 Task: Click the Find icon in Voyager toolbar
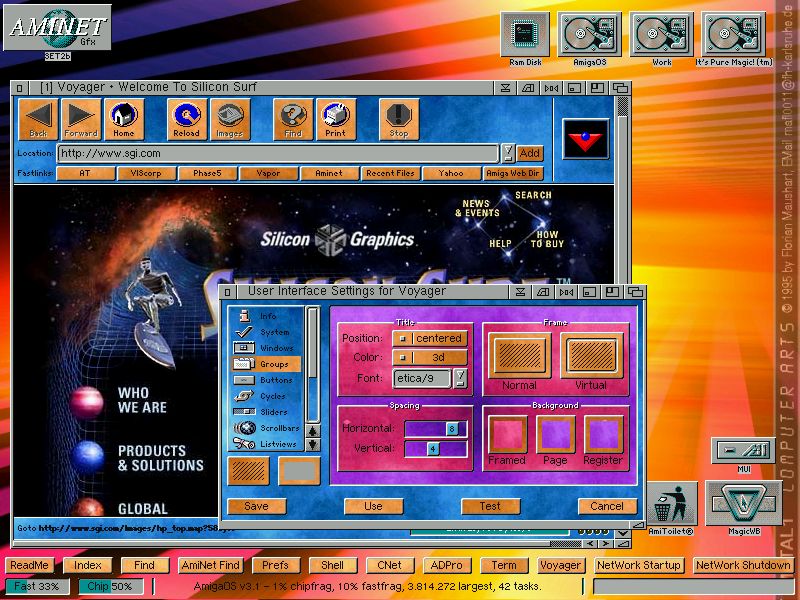point(293,119)
